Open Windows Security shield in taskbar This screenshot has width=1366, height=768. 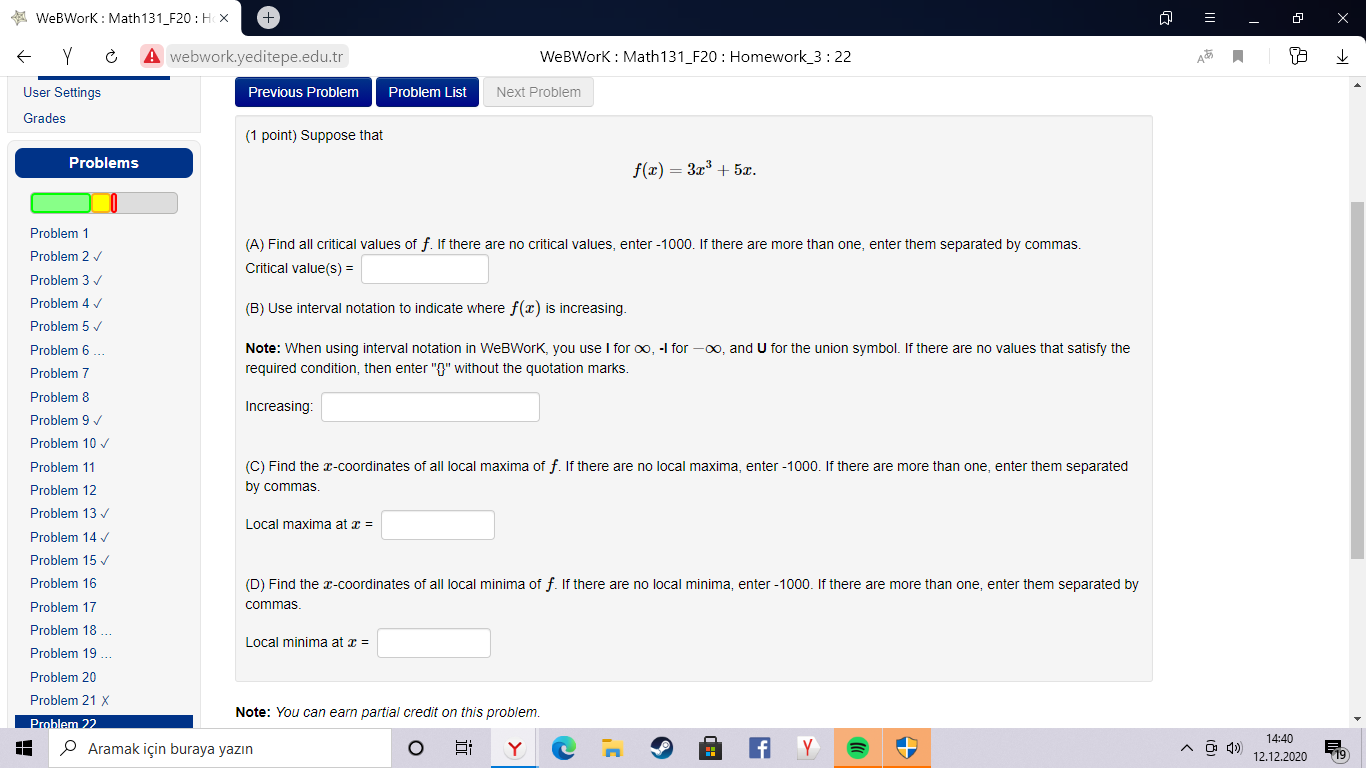[x=906, y=748]
